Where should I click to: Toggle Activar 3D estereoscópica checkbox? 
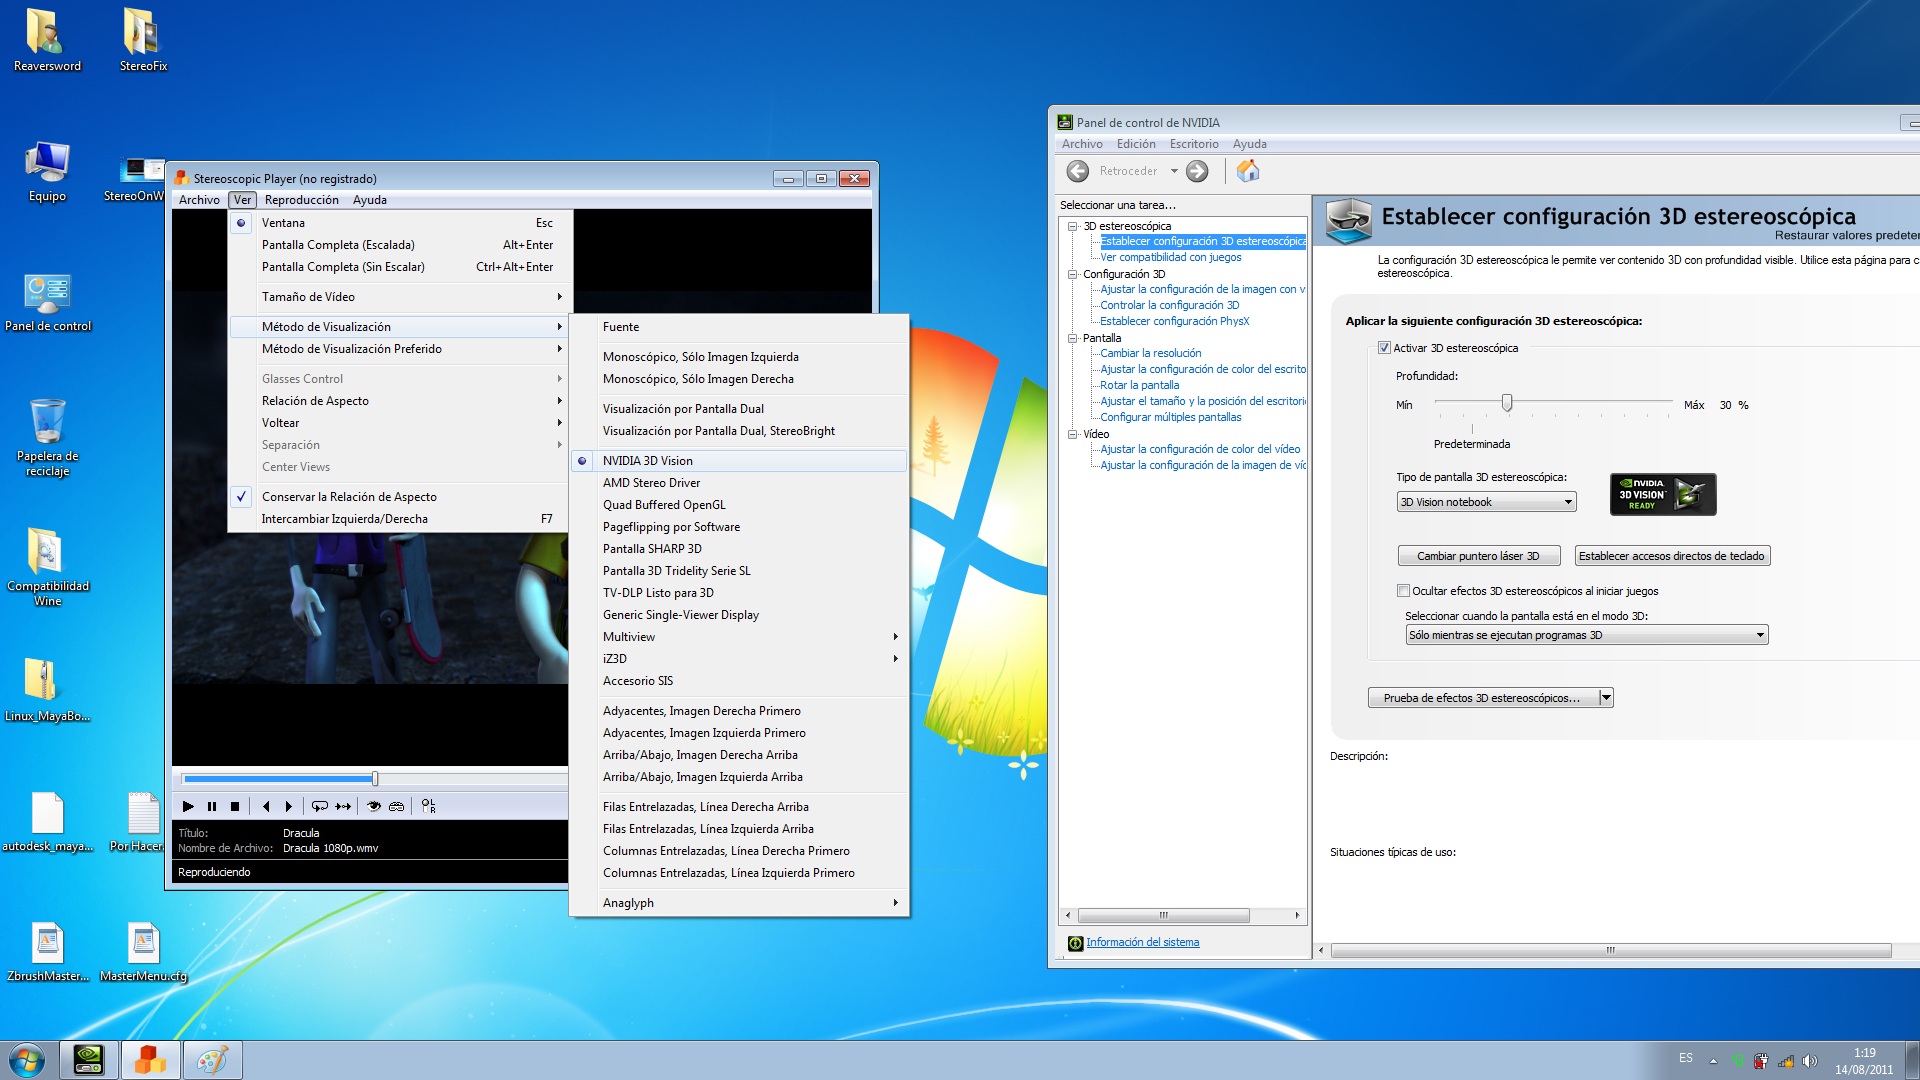point(1384,348)
